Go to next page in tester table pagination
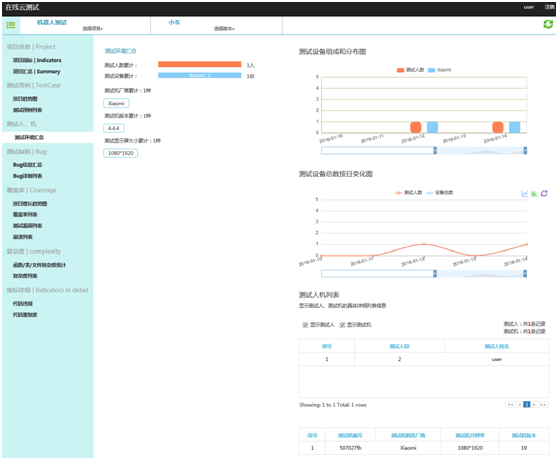558x460 pixels. click(534, 405)
